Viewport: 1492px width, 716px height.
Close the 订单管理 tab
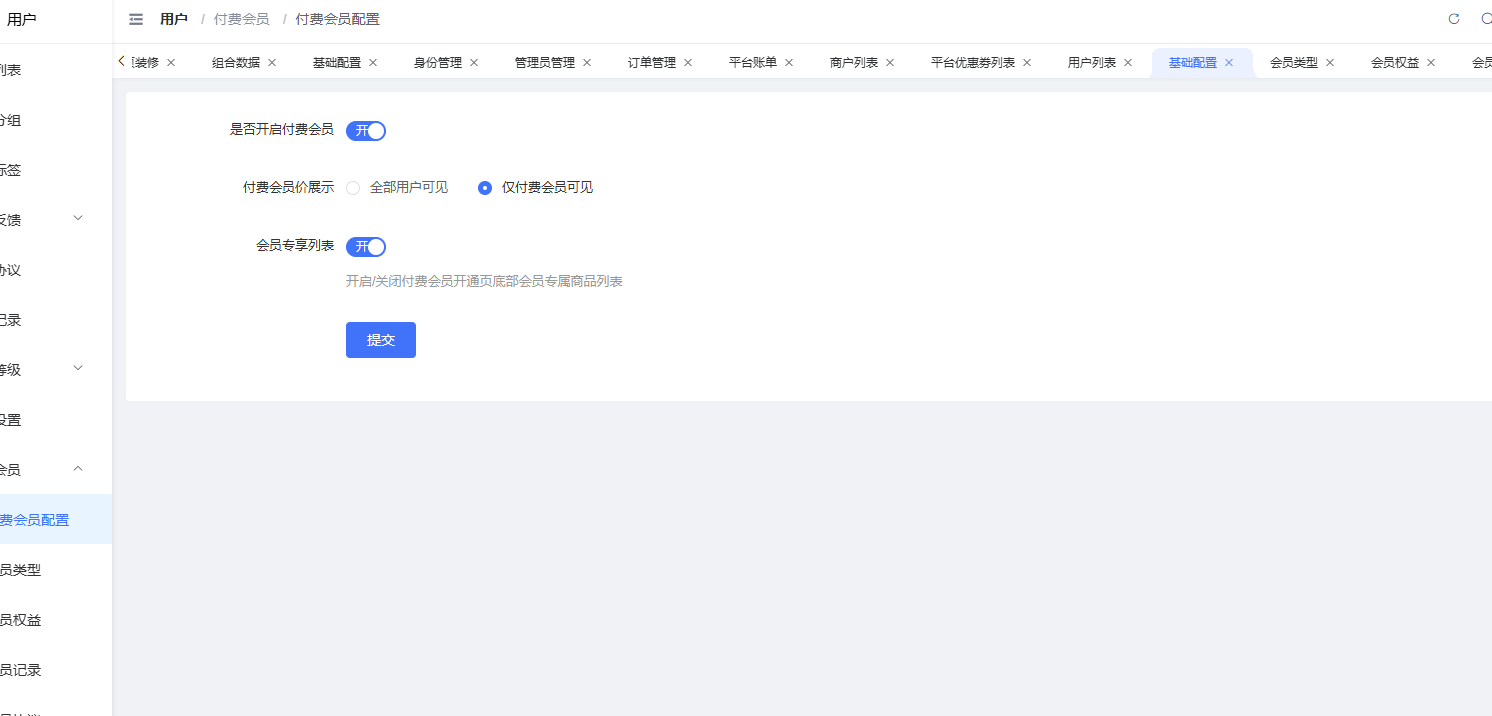(x=688, y=62)
